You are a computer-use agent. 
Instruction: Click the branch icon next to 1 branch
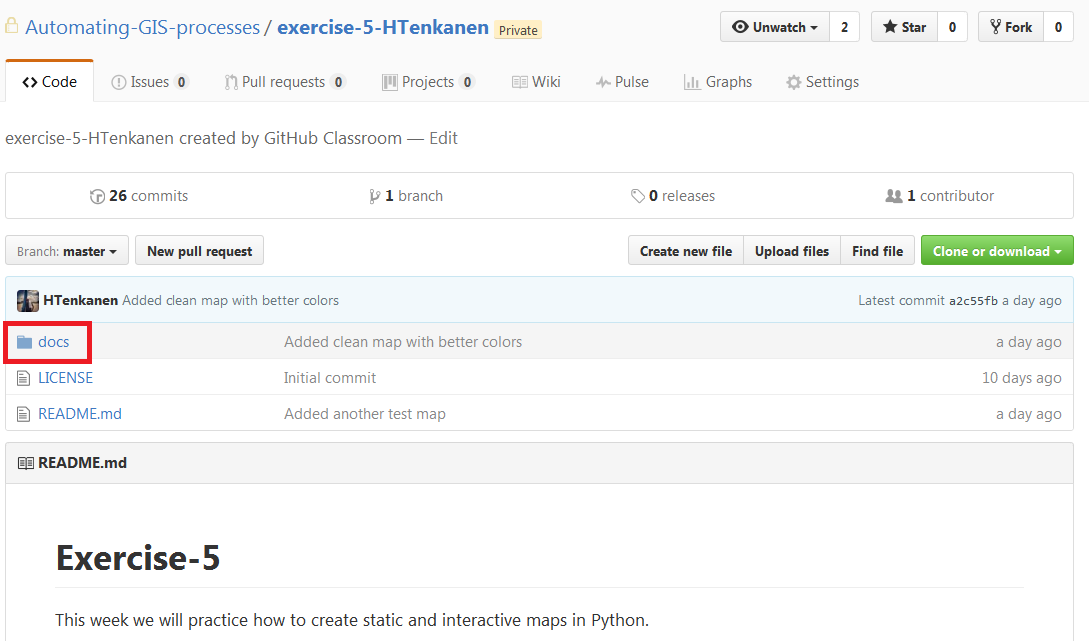375,196
